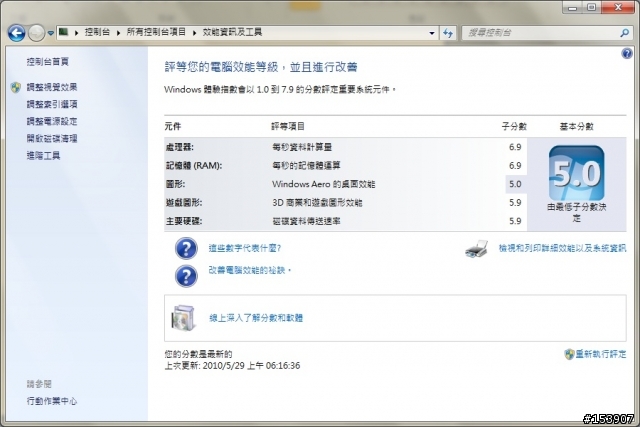
Task: Click the 圖形 row label
Action: [x=175, y=184]
